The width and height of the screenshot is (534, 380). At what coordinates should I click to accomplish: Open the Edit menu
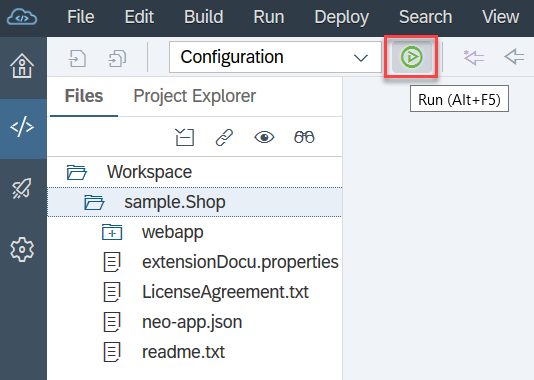(139, 17)
